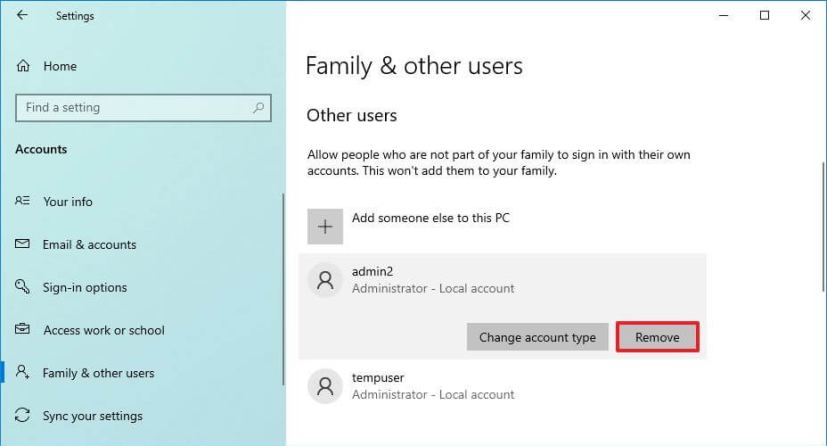The image size is (827, 446).
Task: Click the Other users heading
Action: 352,115
